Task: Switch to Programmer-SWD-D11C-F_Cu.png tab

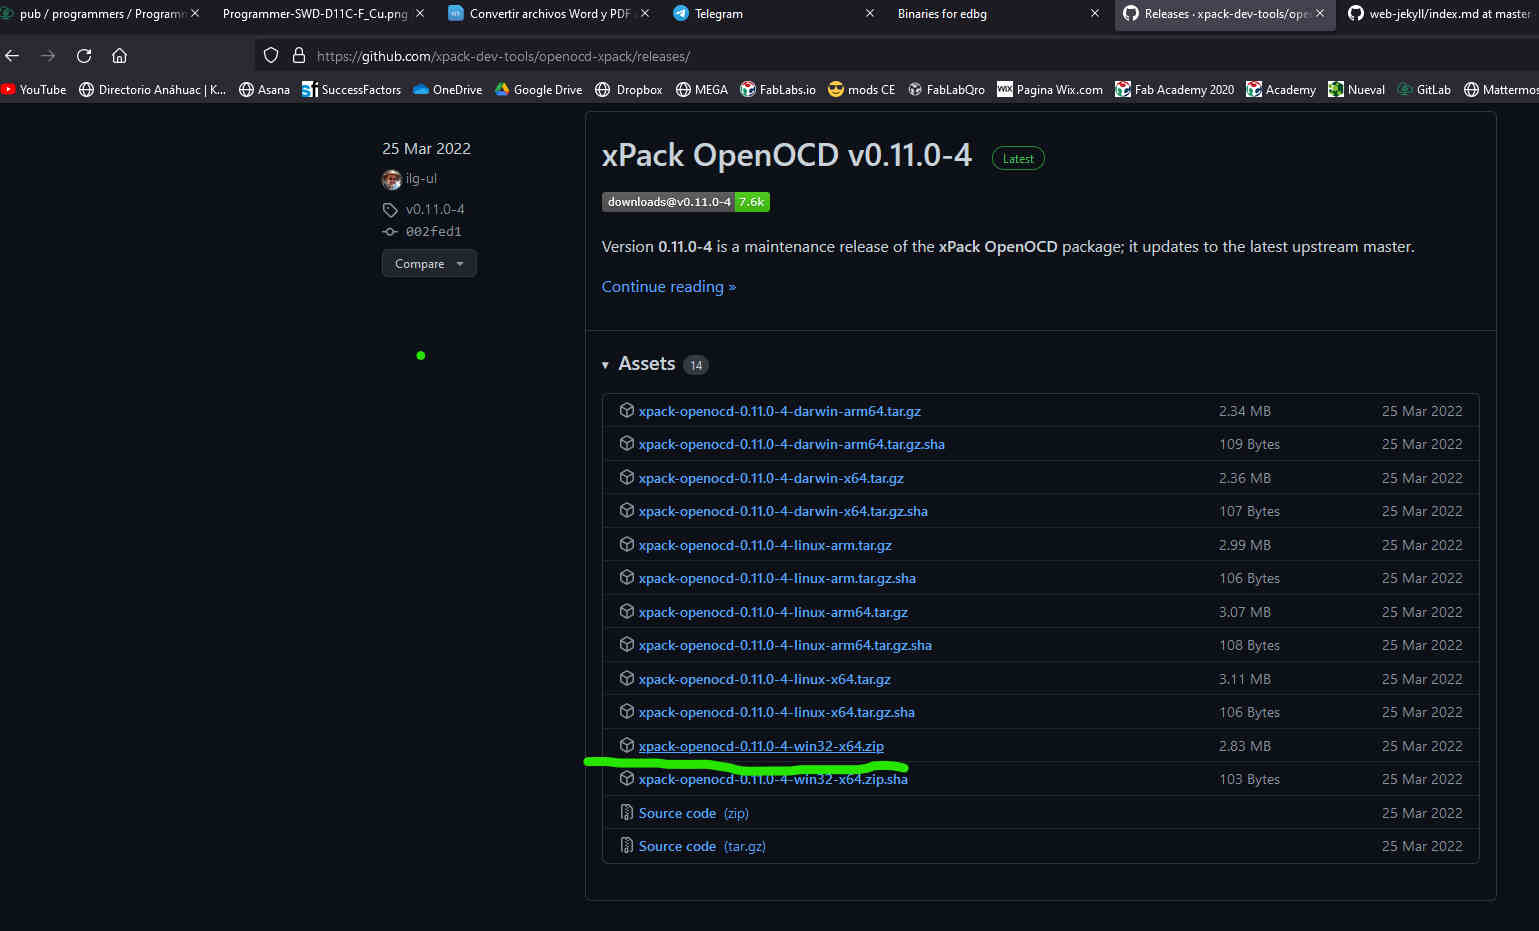Action: 314,14
